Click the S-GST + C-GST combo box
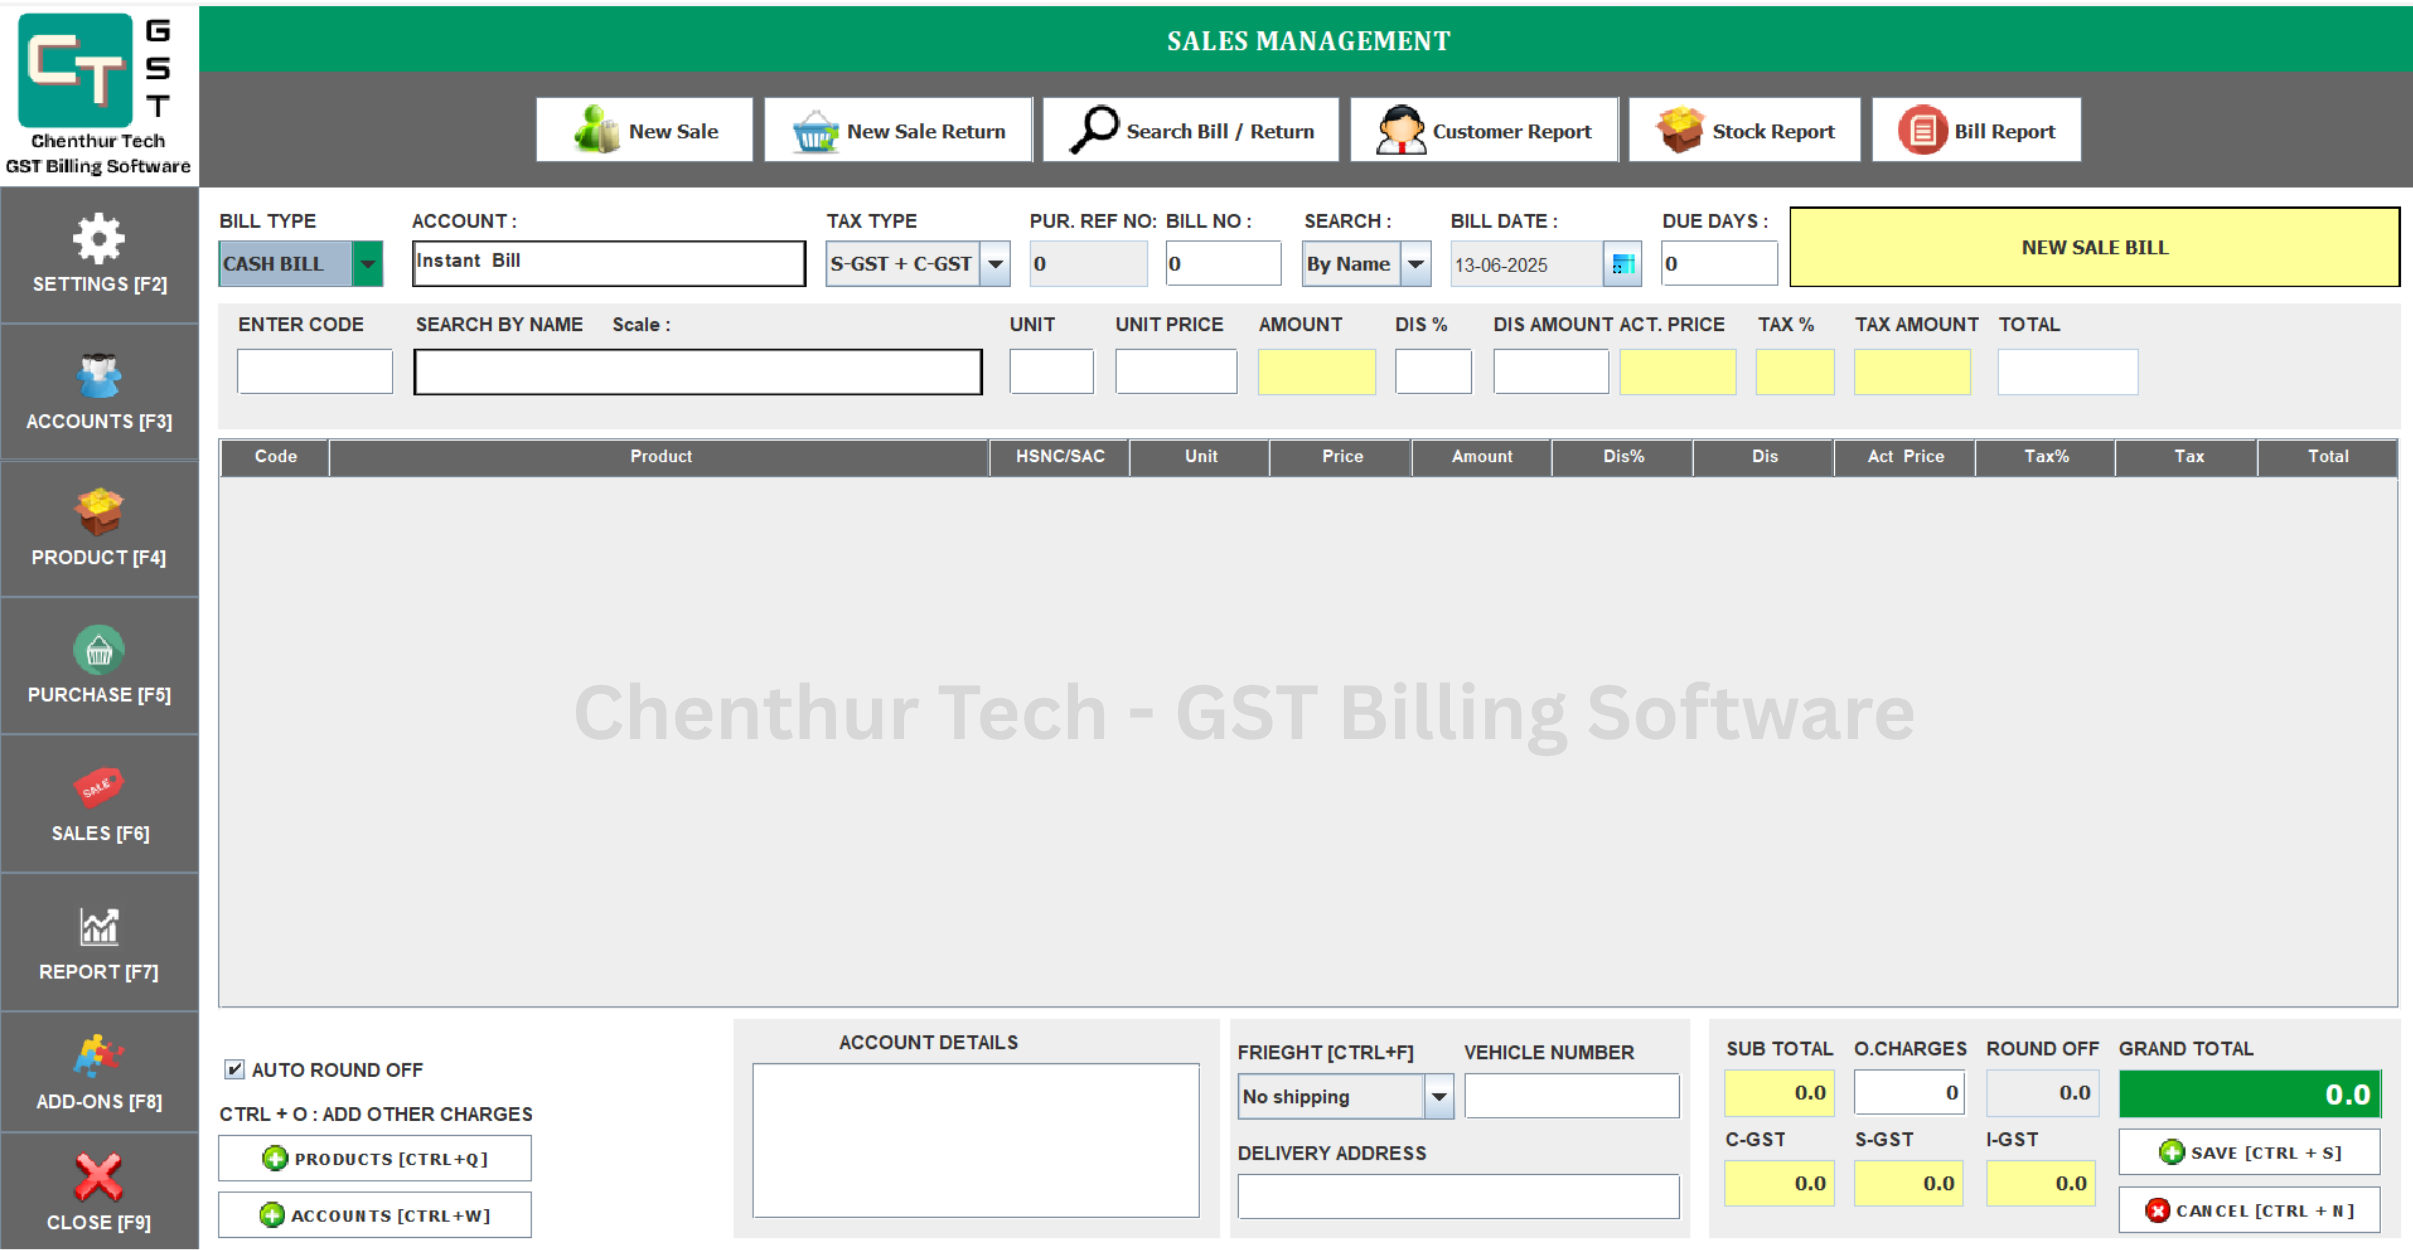Screen dimensions: 2413x1250 pos(917,264)
